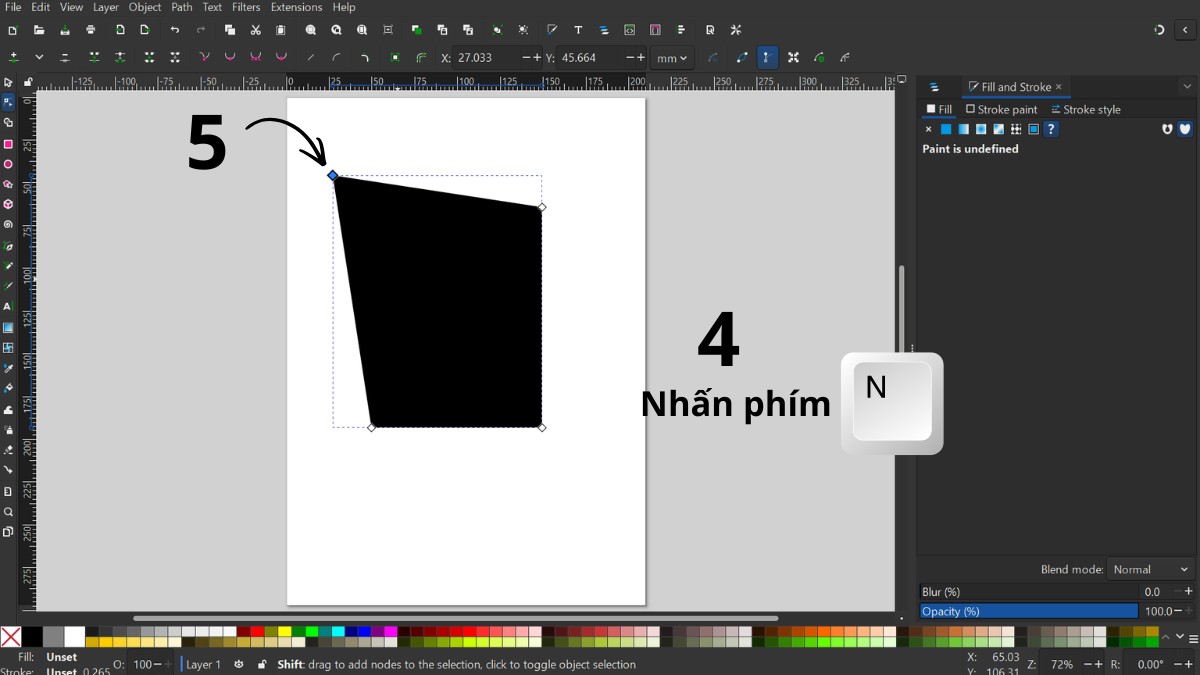Open the Path menu
Image resolution: width=1200 pixels, height=675 pixels.
(181, 7)
